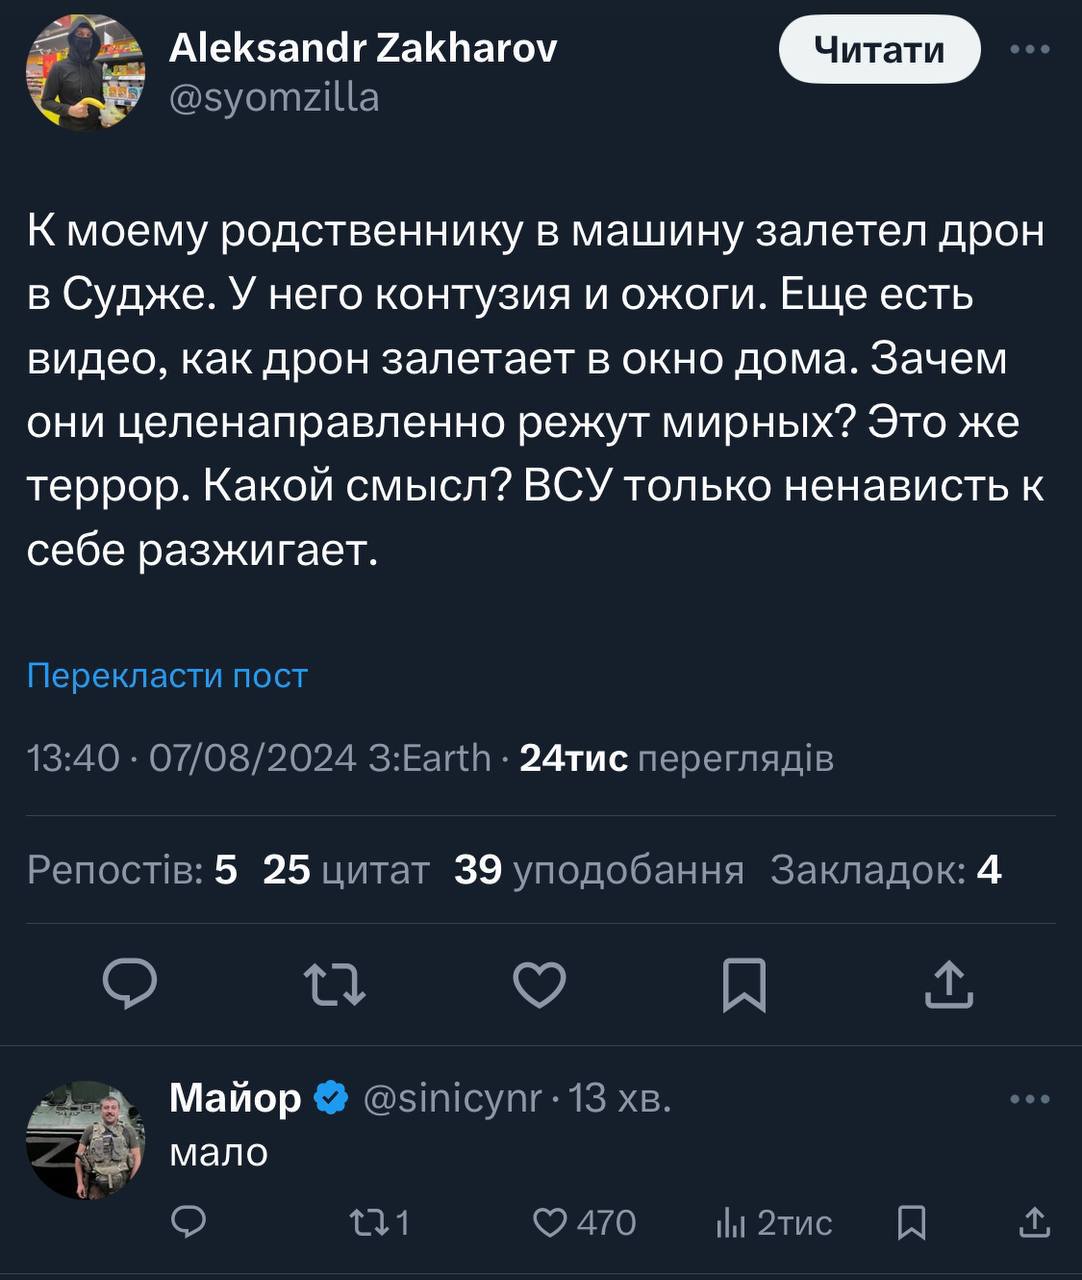Open Aleksandr Zakharov's profile picture

[x=85, y=73]
